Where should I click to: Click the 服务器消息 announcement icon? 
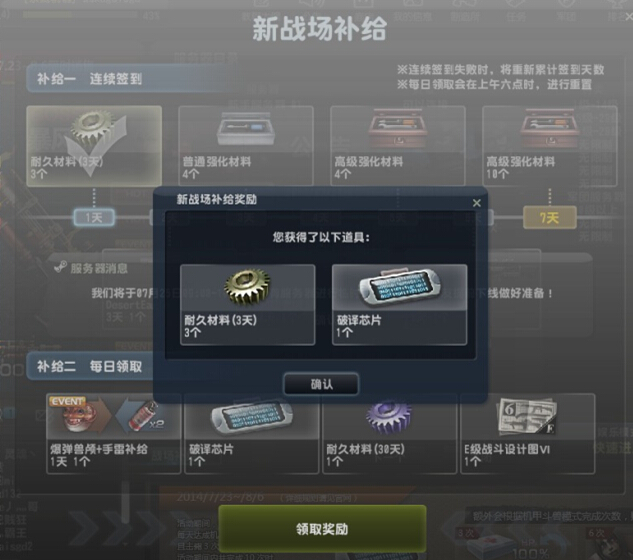(61, 267)
